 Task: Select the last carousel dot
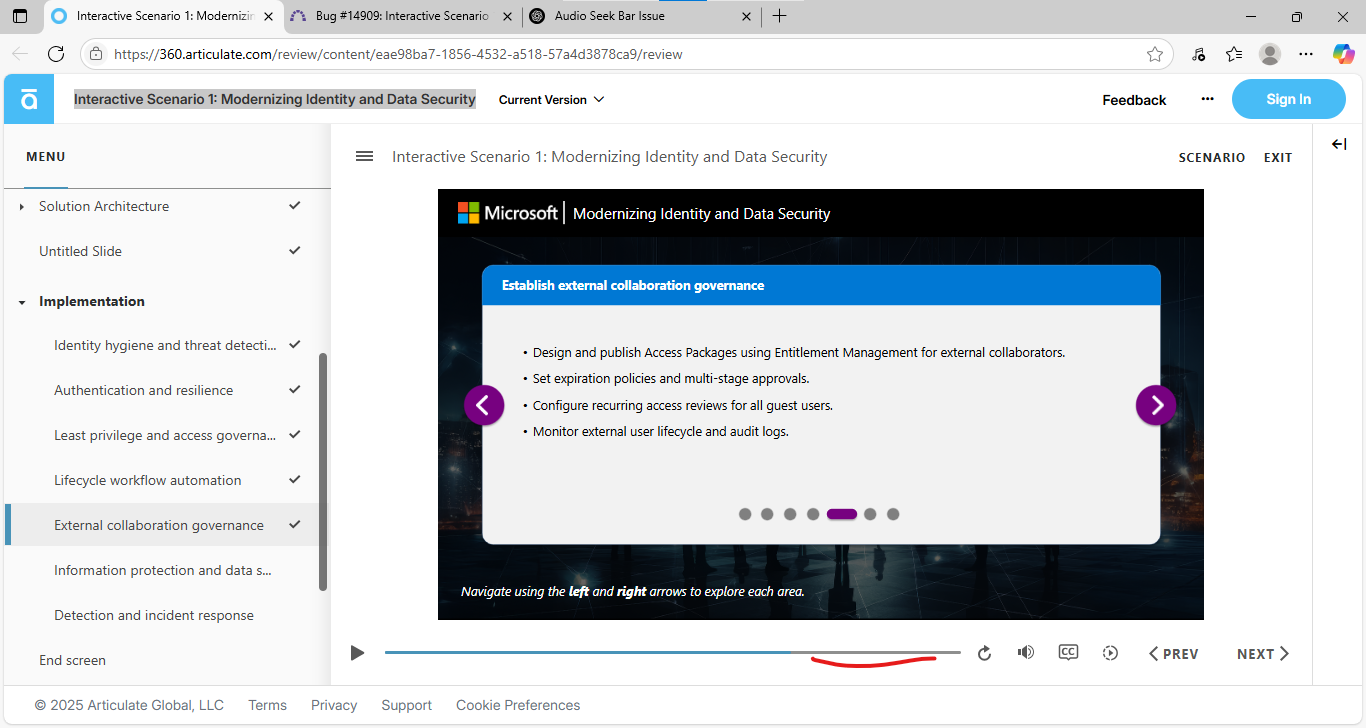pos(893,514)
